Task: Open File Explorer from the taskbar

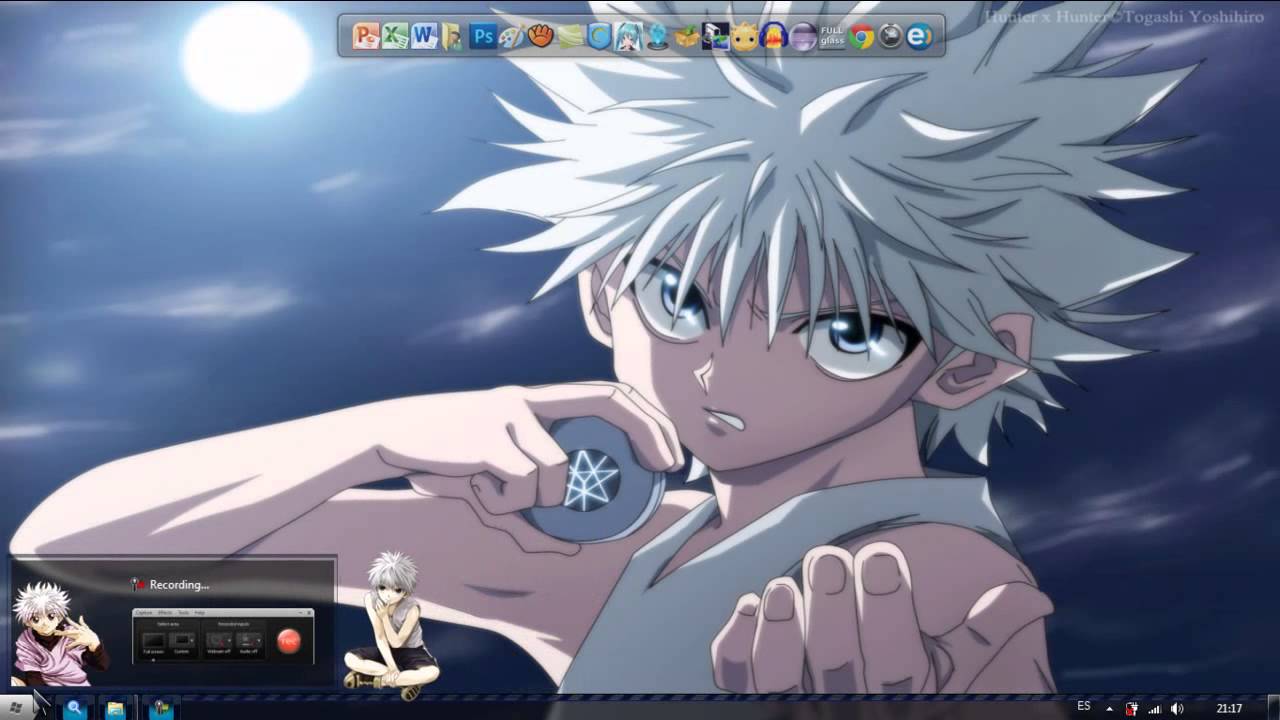Action: 116,708
